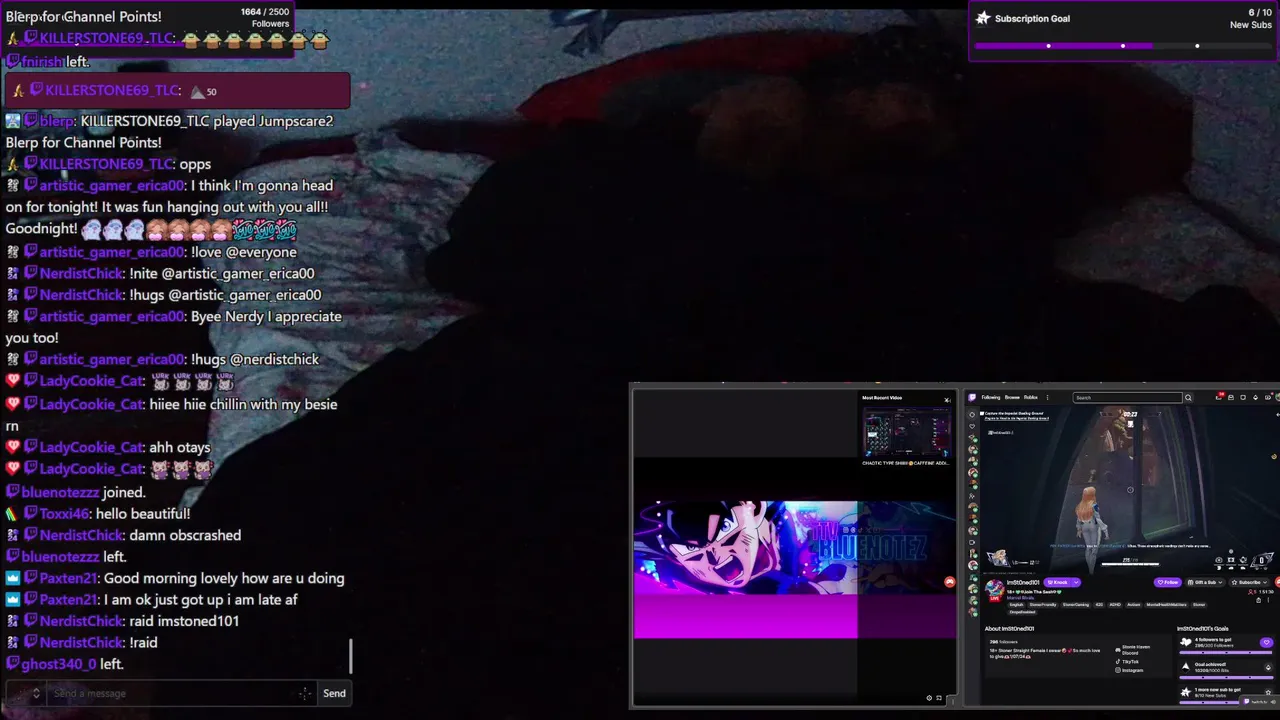Click 'ImSt0ned101's Goals' heading
This screenshot has width=1280, height=720.
[x=1202, y=628]
